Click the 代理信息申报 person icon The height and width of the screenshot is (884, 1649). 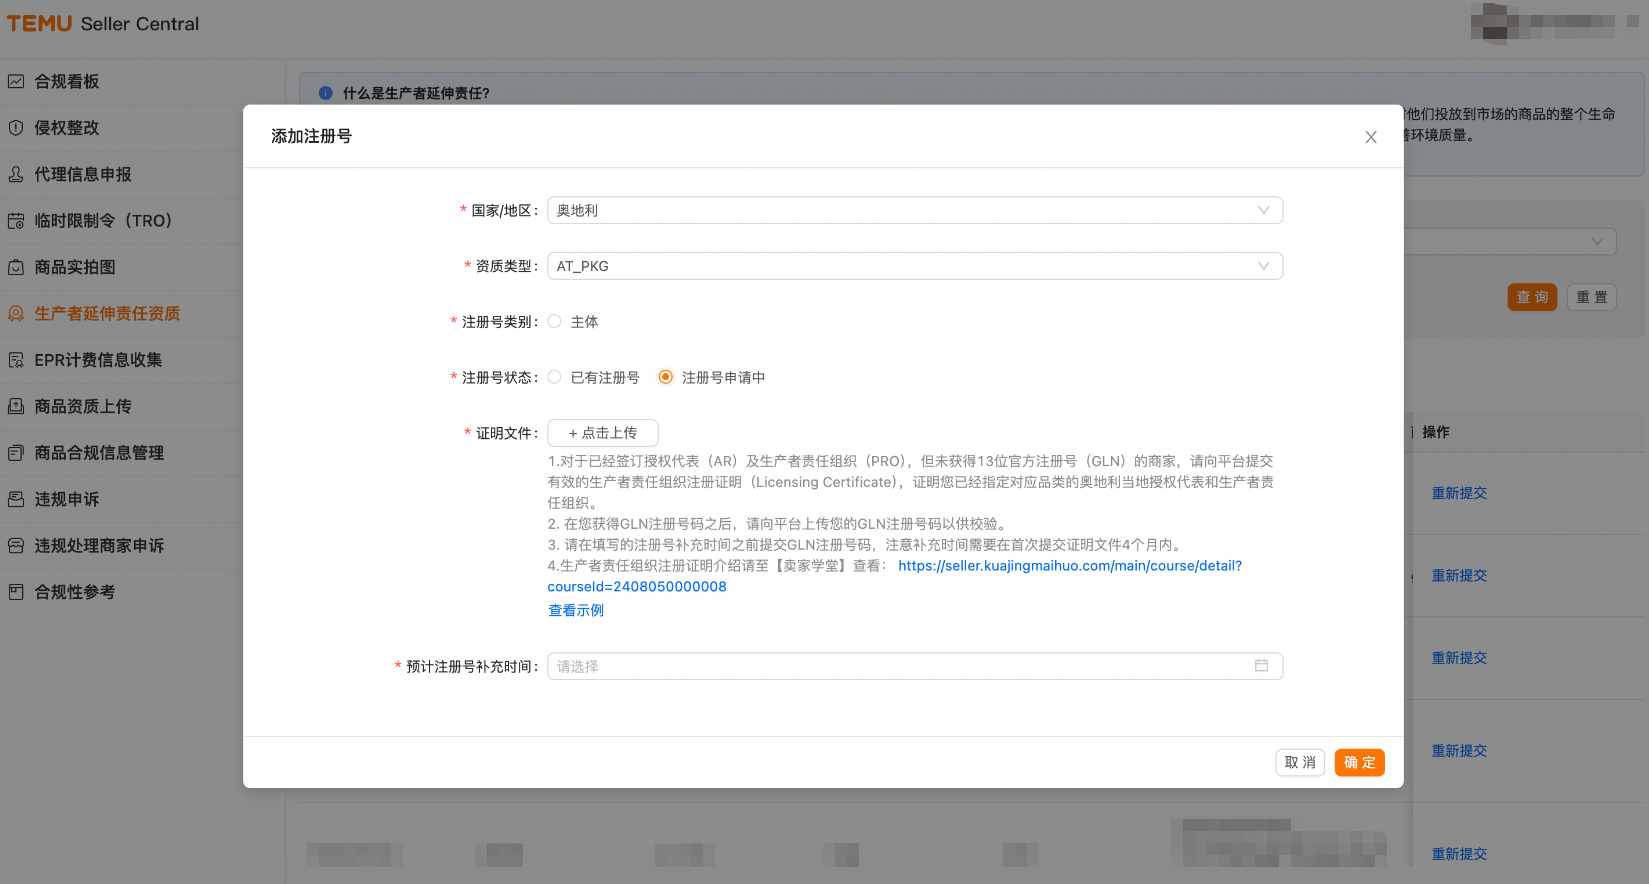pyautogui.click(x=16, y=174)
